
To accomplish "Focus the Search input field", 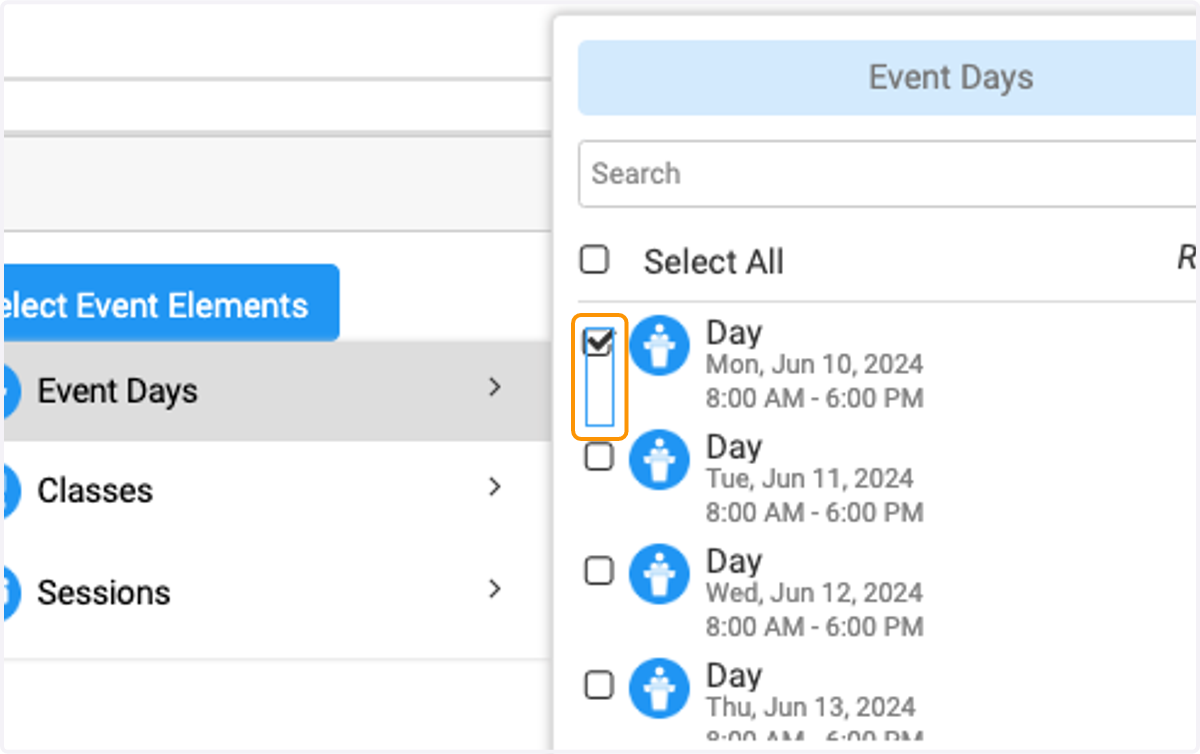I will click(x=888, y=173).
